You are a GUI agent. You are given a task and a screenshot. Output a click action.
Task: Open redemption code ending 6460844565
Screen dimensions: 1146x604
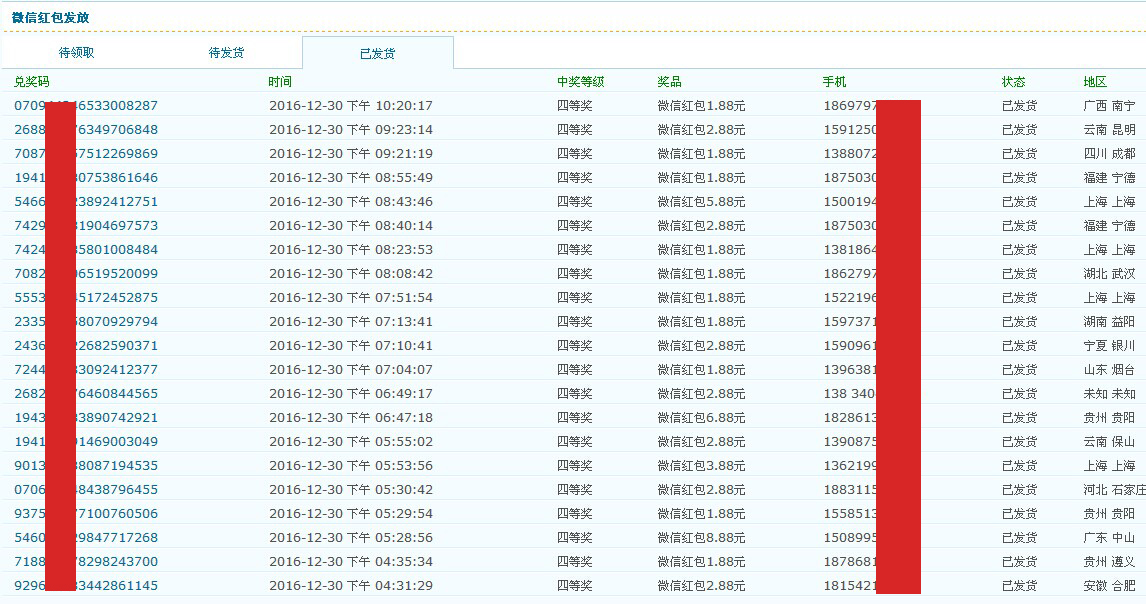pos(86,393)
